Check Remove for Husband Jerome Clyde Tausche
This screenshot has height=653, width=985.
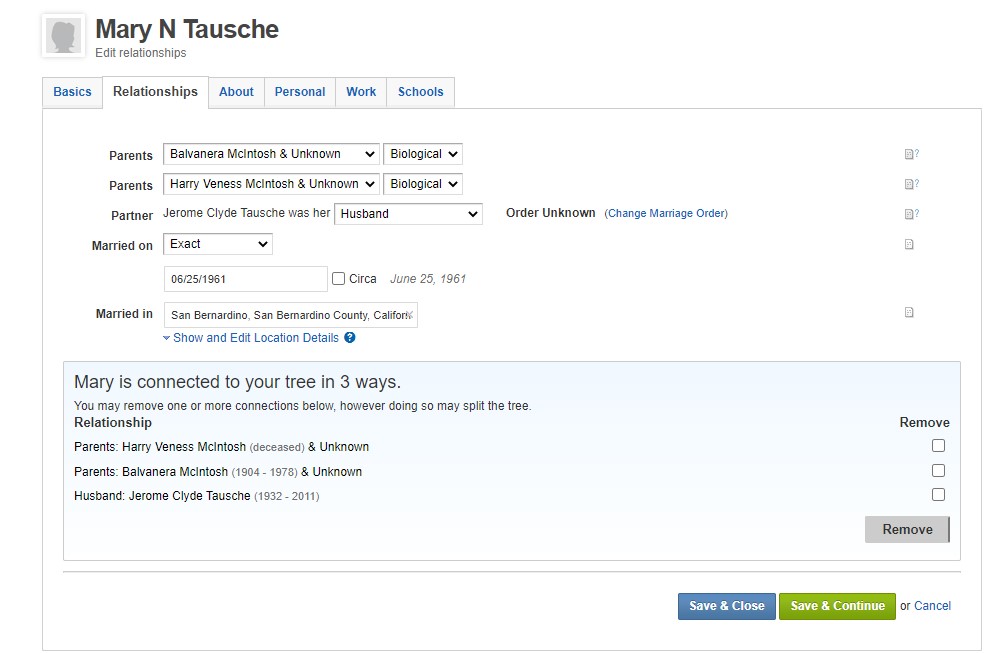point(938,494)
